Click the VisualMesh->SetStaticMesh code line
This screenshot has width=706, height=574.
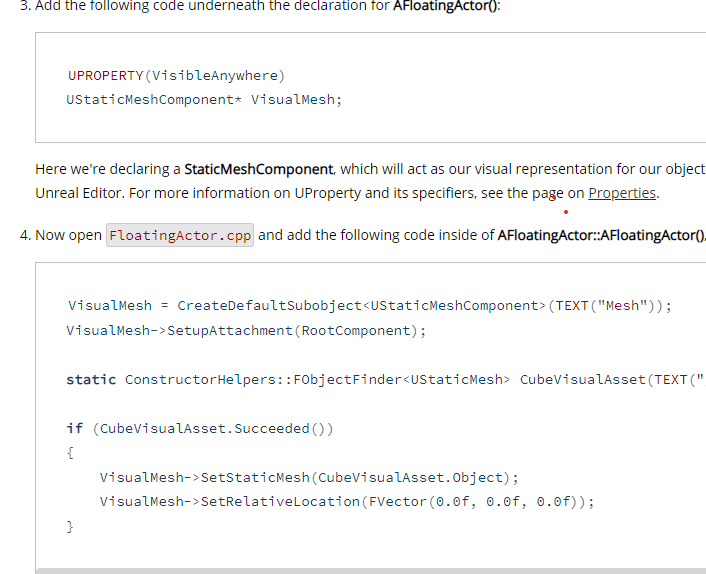click(309, 477)
